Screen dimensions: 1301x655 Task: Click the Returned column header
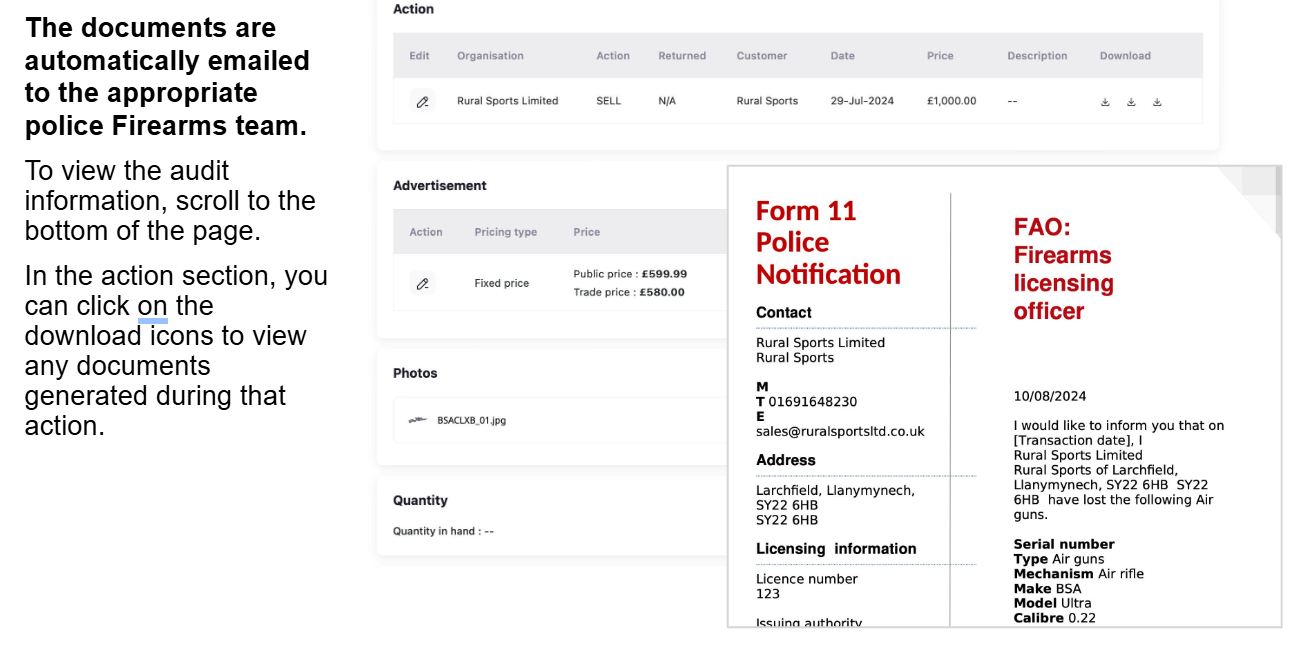682,56
